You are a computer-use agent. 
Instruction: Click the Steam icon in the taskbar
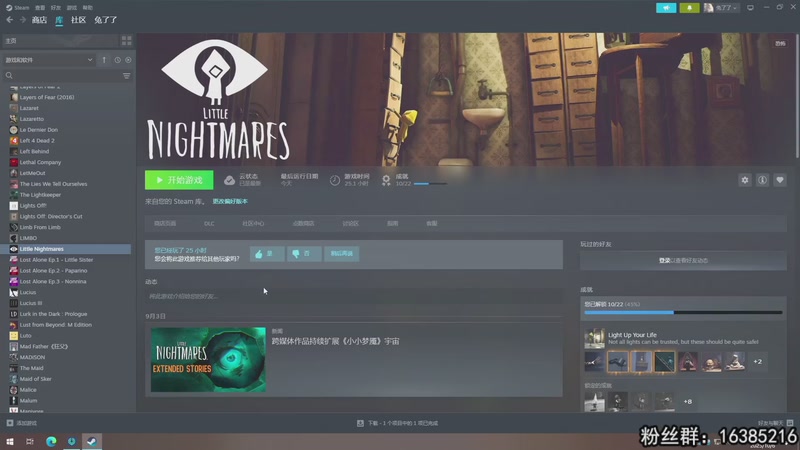[92, 441]
